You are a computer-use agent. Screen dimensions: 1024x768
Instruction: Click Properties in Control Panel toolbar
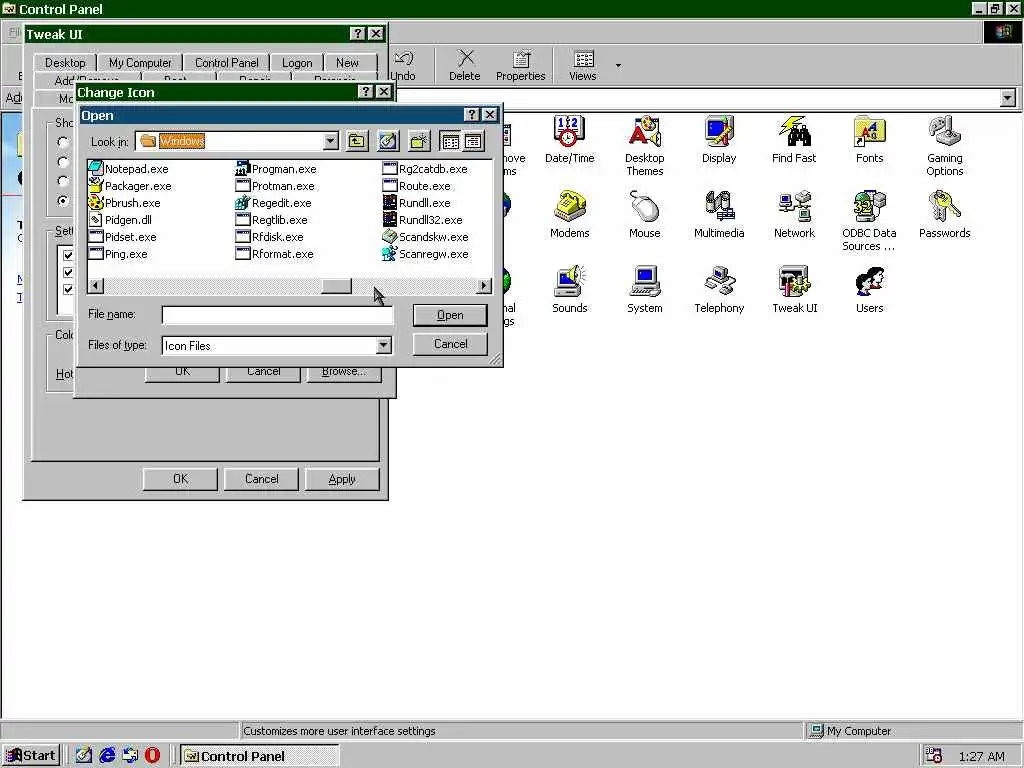click(520, 65)
